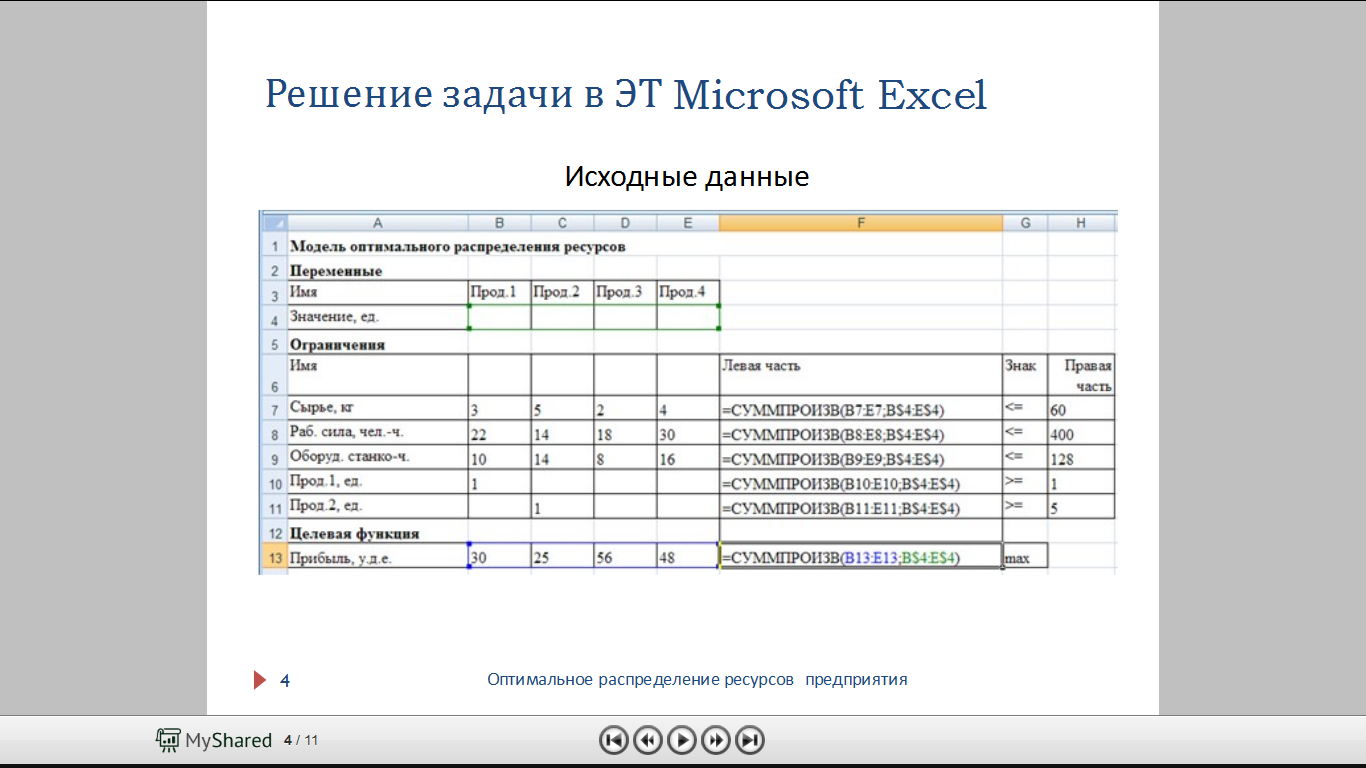1366x768 pixels.
Task: Click the max cell in row 13
Action: tap(1025, 557)
